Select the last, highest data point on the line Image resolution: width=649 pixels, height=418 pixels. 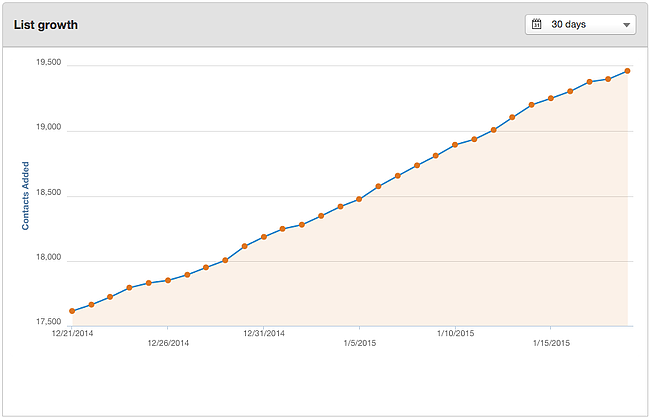(x=627, y=71)
